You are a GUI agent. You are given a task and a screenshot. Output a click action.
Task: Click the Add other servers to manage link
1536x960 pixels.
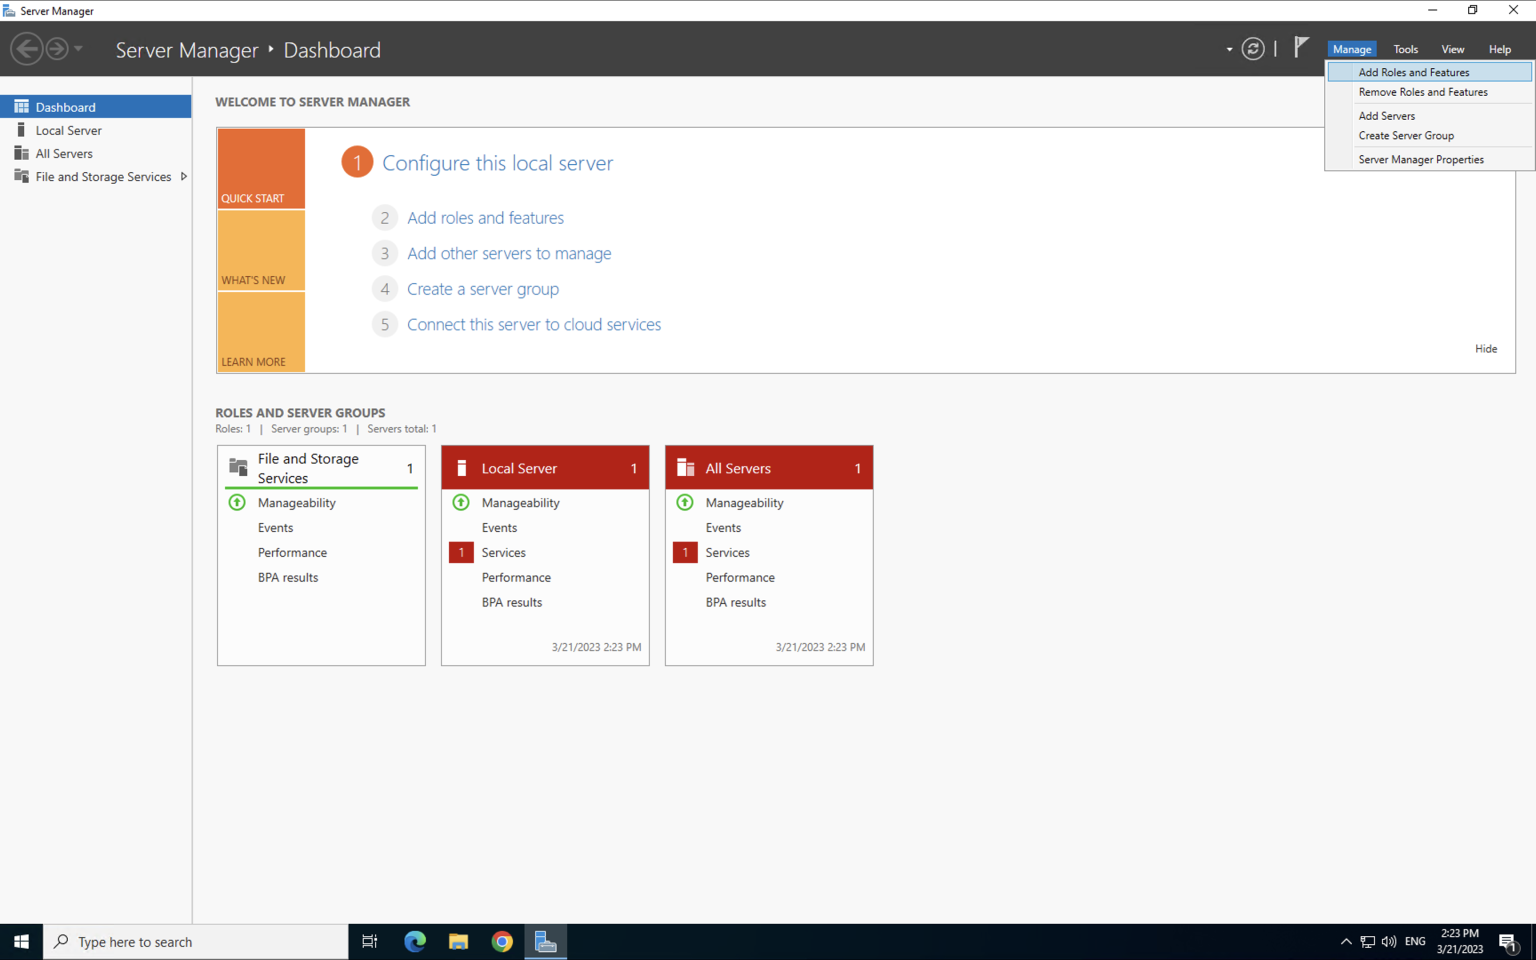[508, 254]
